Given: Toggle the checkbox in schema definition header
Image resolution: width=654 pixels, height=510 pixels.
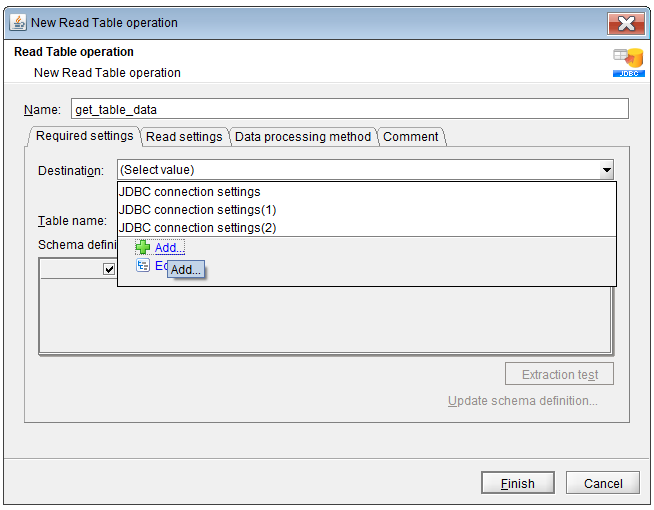Looking at the screenshot, I should pos(109,269).
